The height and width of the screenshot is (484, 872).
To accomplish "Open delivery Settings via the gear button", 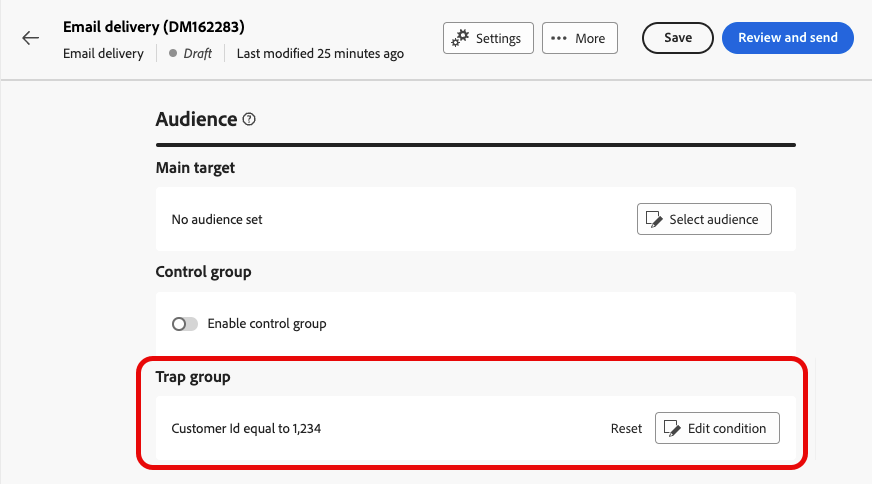I will tap(488, 38).
